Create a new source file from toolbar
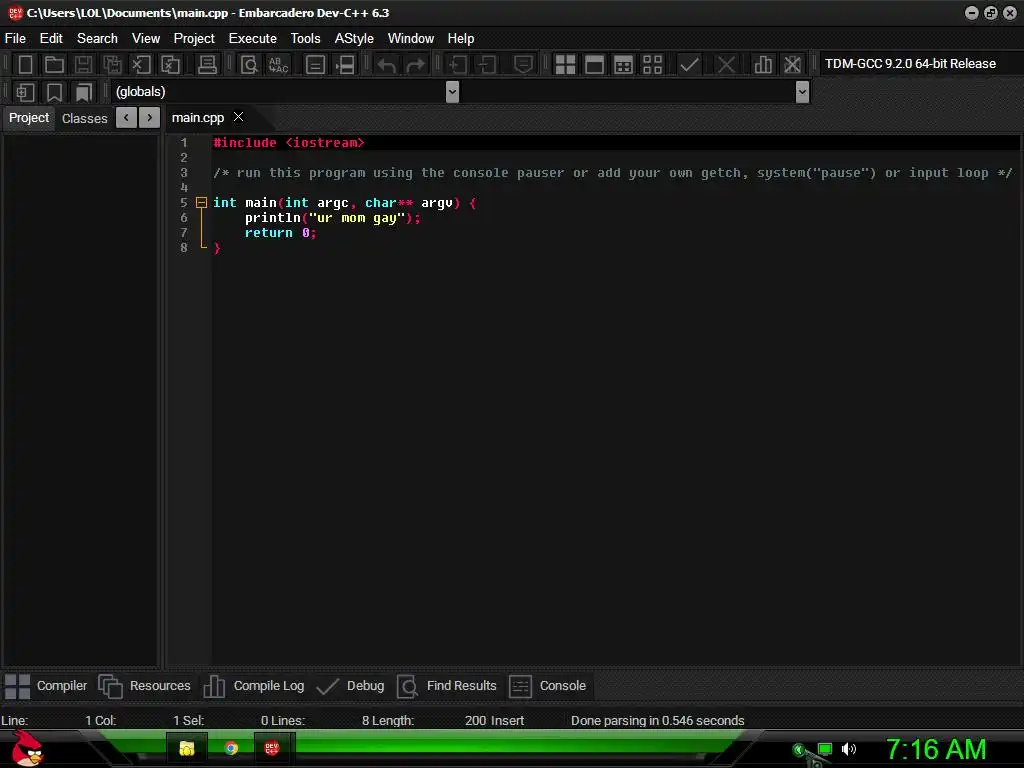Image resolution: width=1024 pixels, height=768 pixels. pyautogui.click(x=25, y=64)
